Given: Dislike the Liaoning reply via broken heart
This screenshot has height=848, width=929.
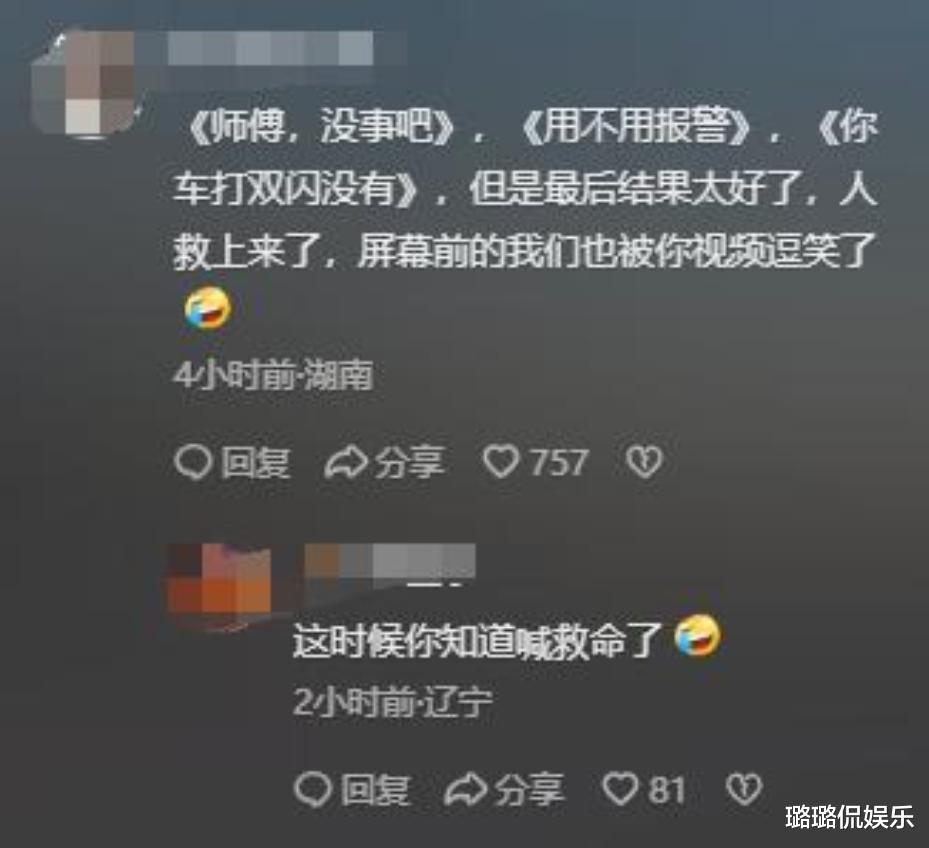Looking at the screenshot, I should coord(744,789).
